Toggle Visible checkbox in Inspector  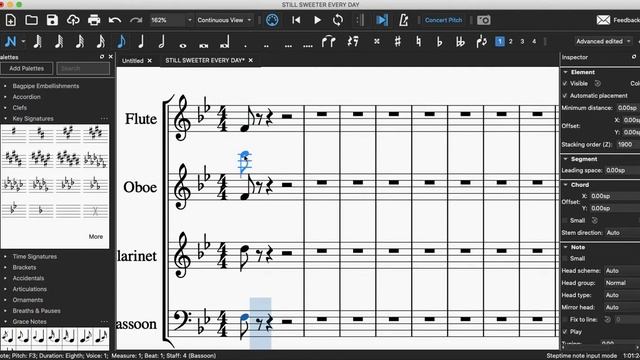pyautogui.click(x=565, y=83)
